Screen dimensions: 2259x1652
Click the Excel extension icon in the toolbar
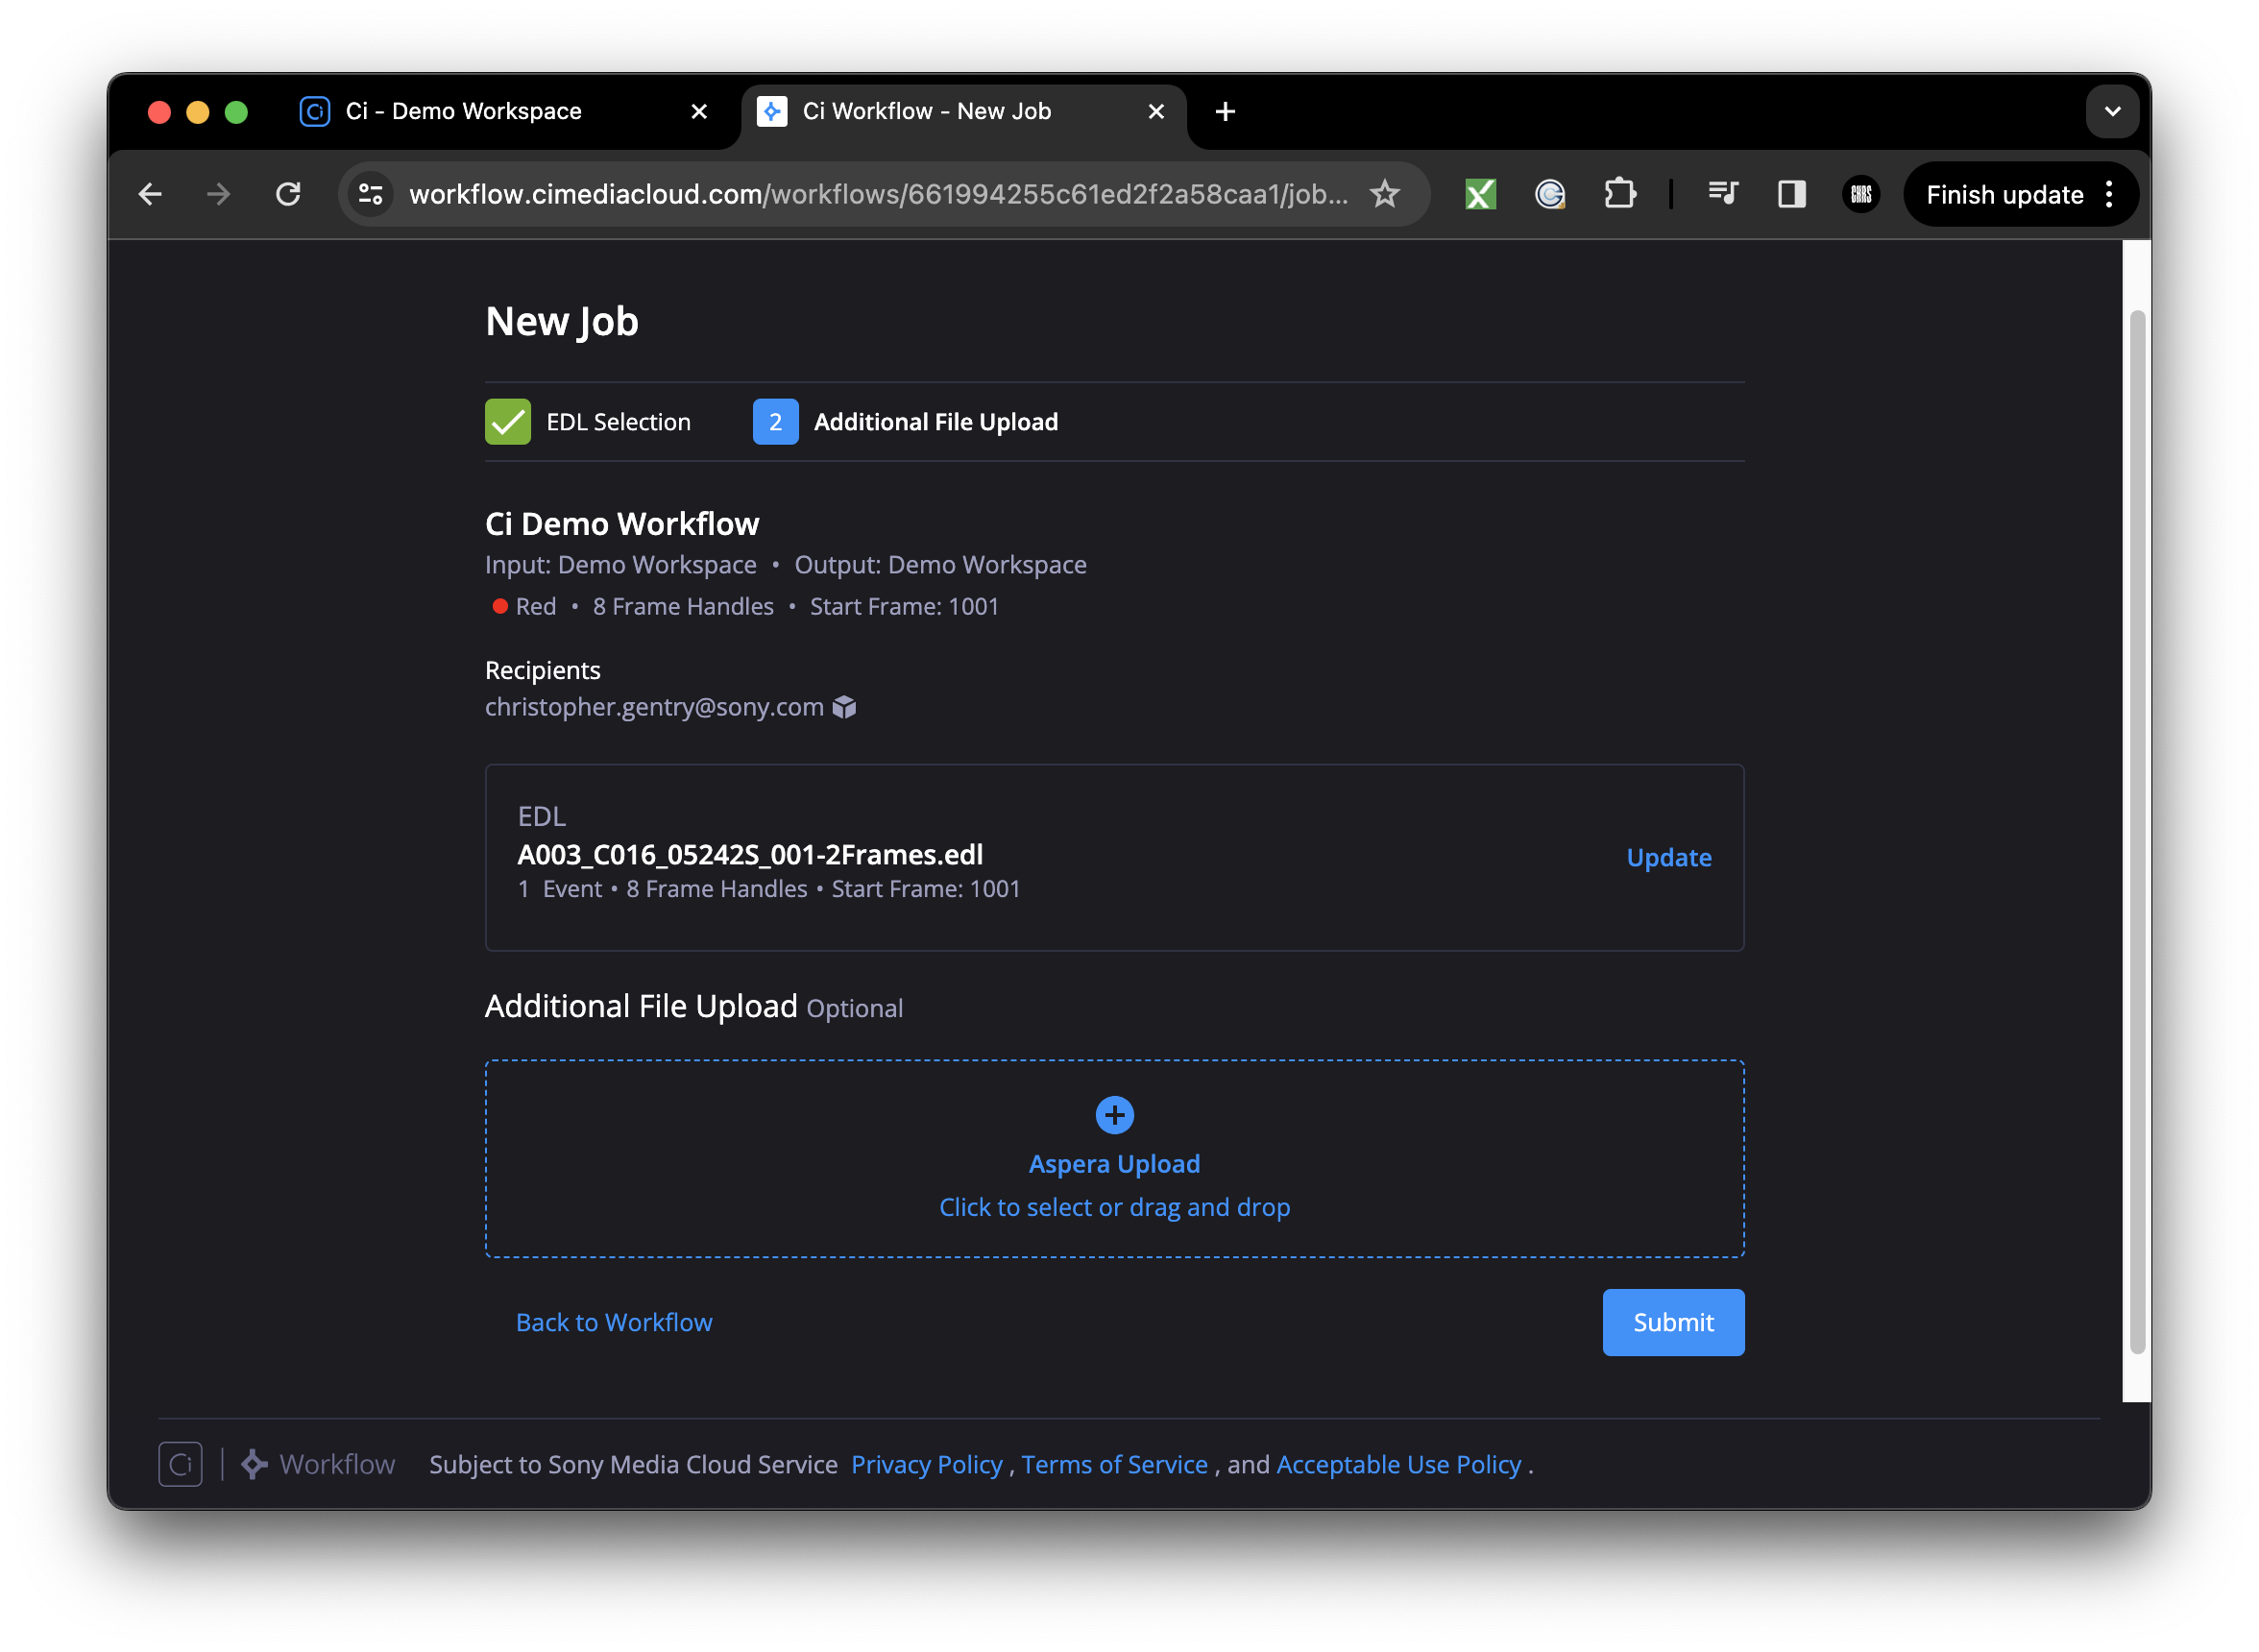(1480, 194)
